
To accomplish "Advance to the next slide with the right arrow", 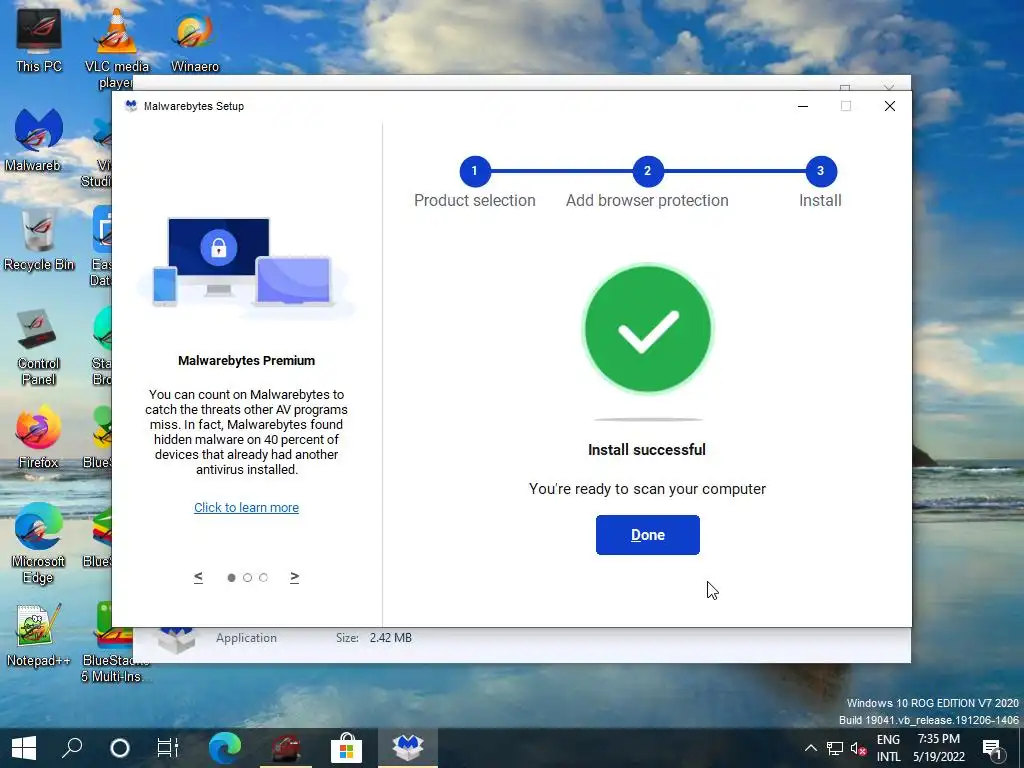I will click(295, 577).
